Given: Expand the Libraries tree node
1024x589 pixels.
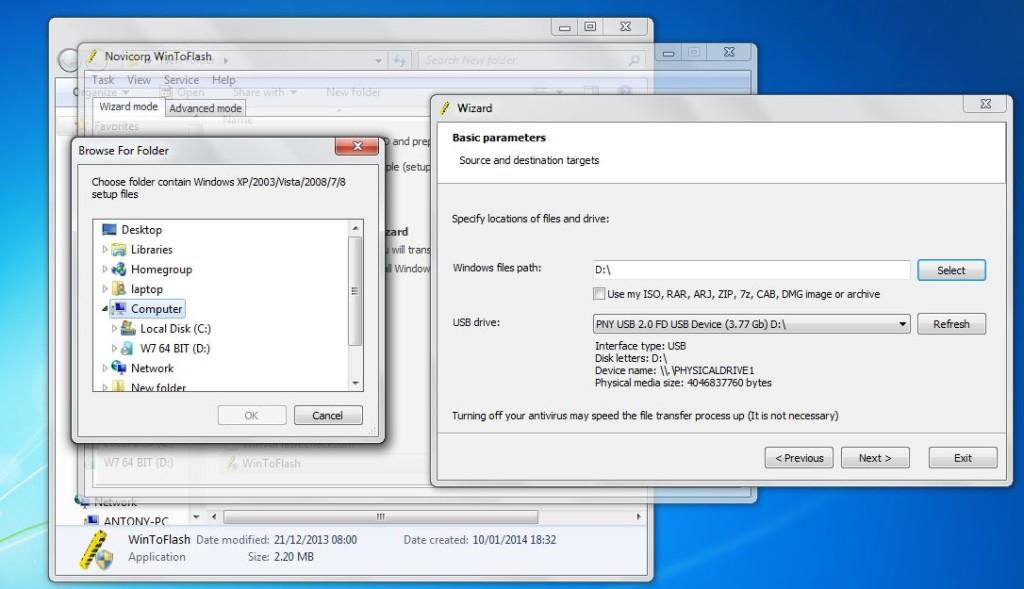Looking at the screenshot, I should click(x=103, y=249).
